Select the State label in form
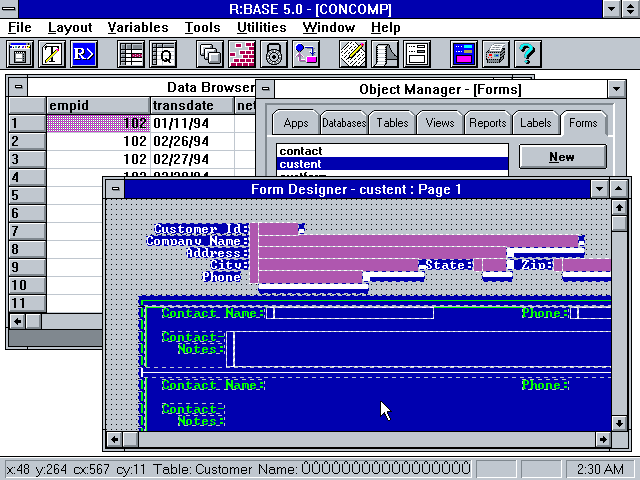Viewport: 640px width, 480px height. point(449,264)
